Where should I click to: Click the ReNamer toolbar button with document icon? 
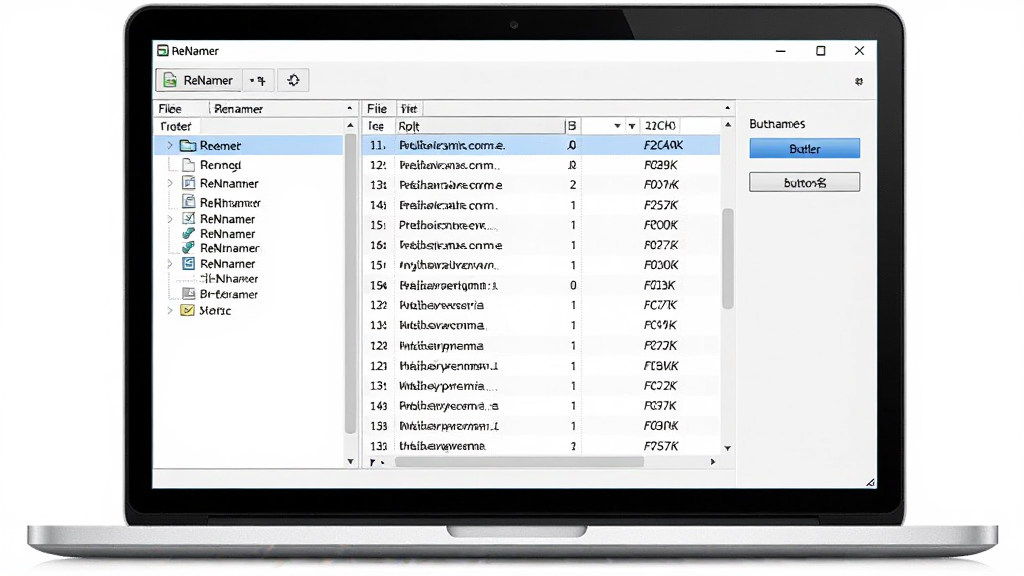pyautogui.click(x=199, y=80)
